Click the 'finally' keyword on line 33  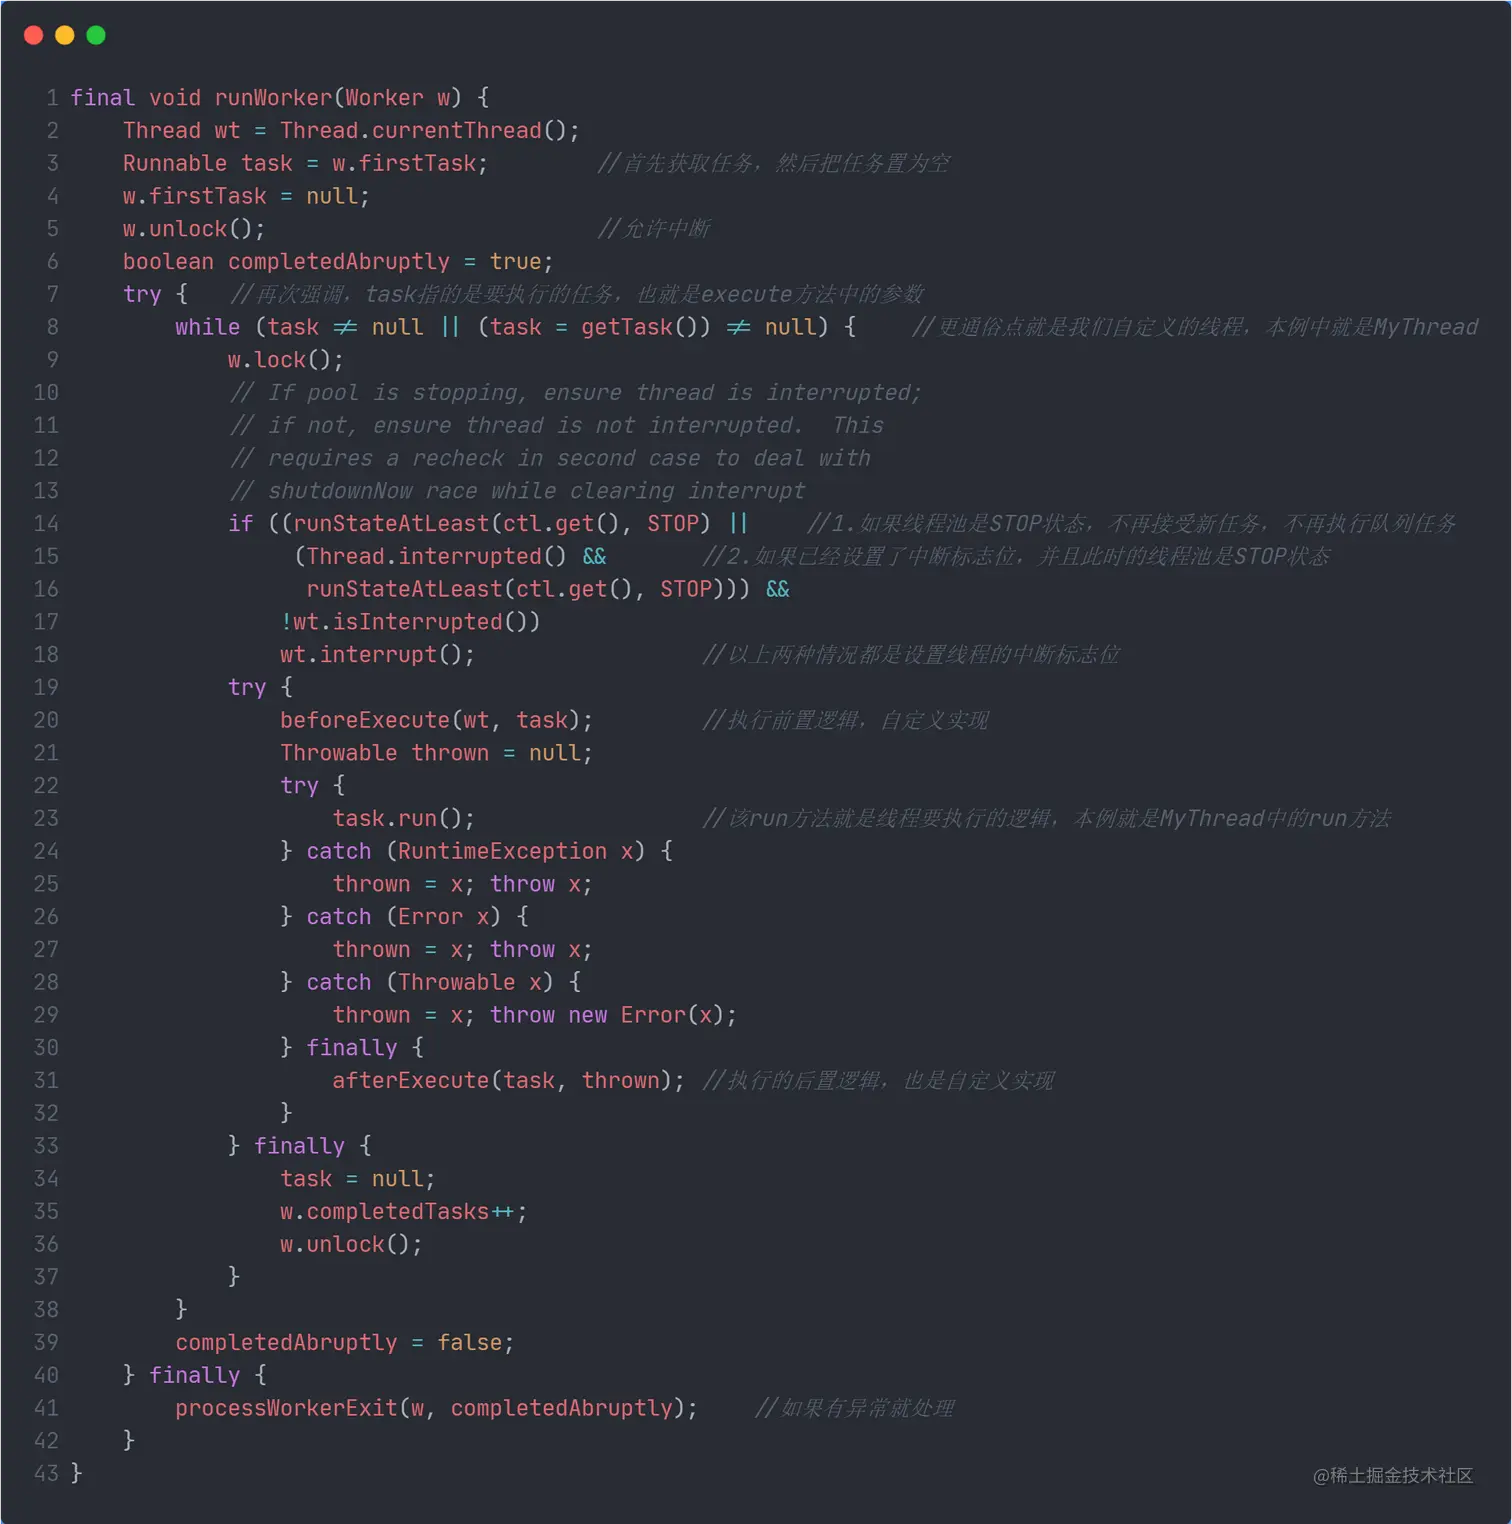point(299,1146)
